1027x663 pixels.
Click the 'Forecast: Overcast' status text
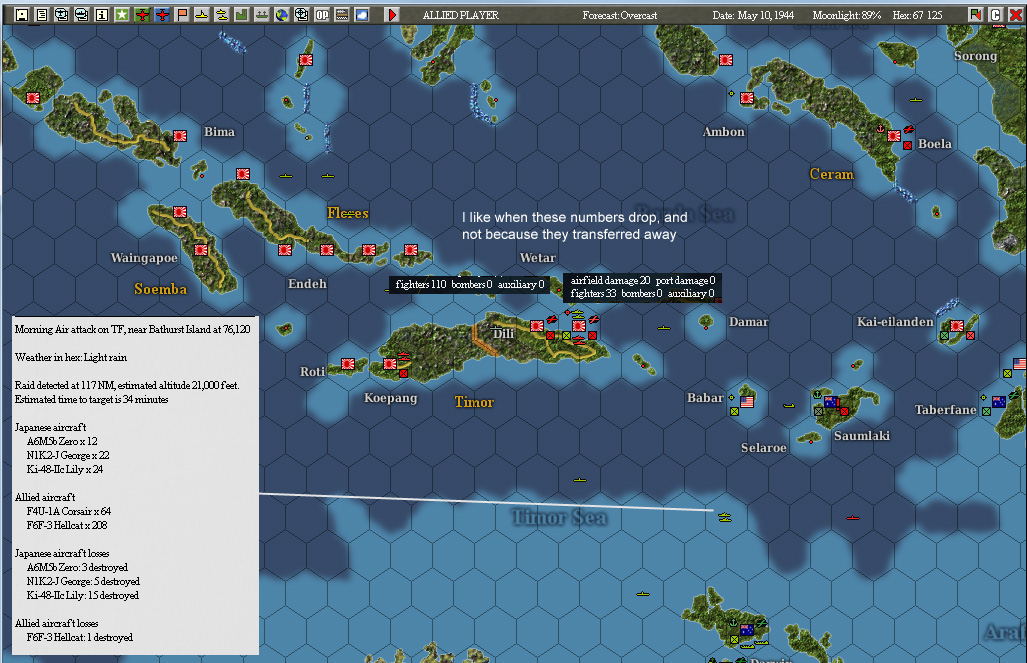tap(620, 15)
